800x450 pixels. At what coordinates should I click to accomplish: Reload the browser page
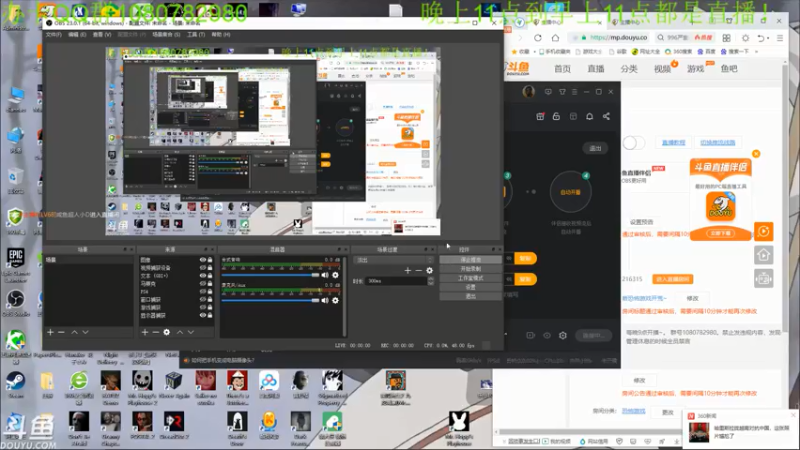pos(538,38)
